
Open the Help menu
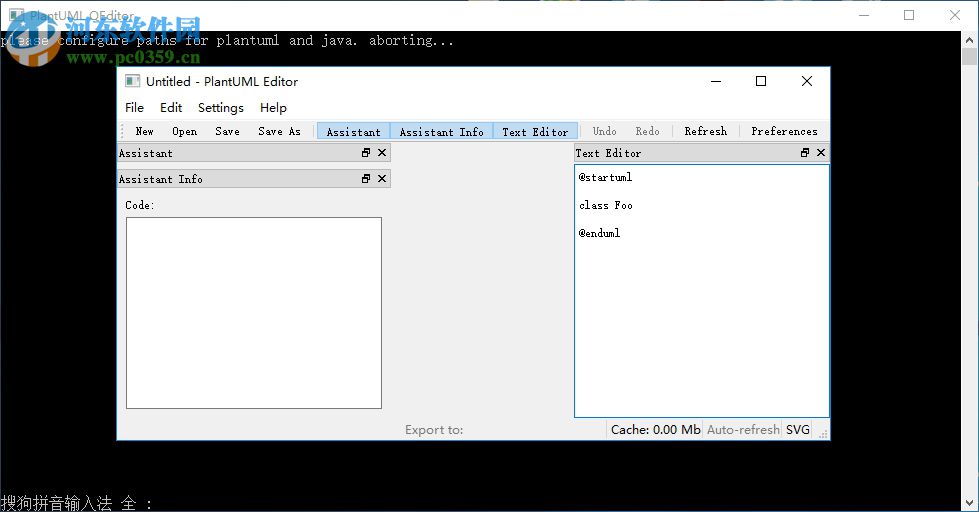[273, 107]
